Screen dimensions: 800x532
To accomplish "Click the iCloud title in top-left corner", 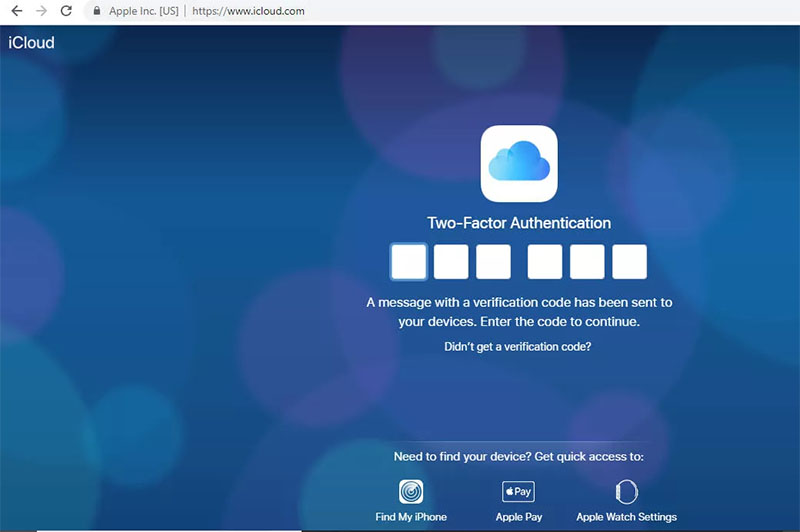I will [x=31, y=42].
